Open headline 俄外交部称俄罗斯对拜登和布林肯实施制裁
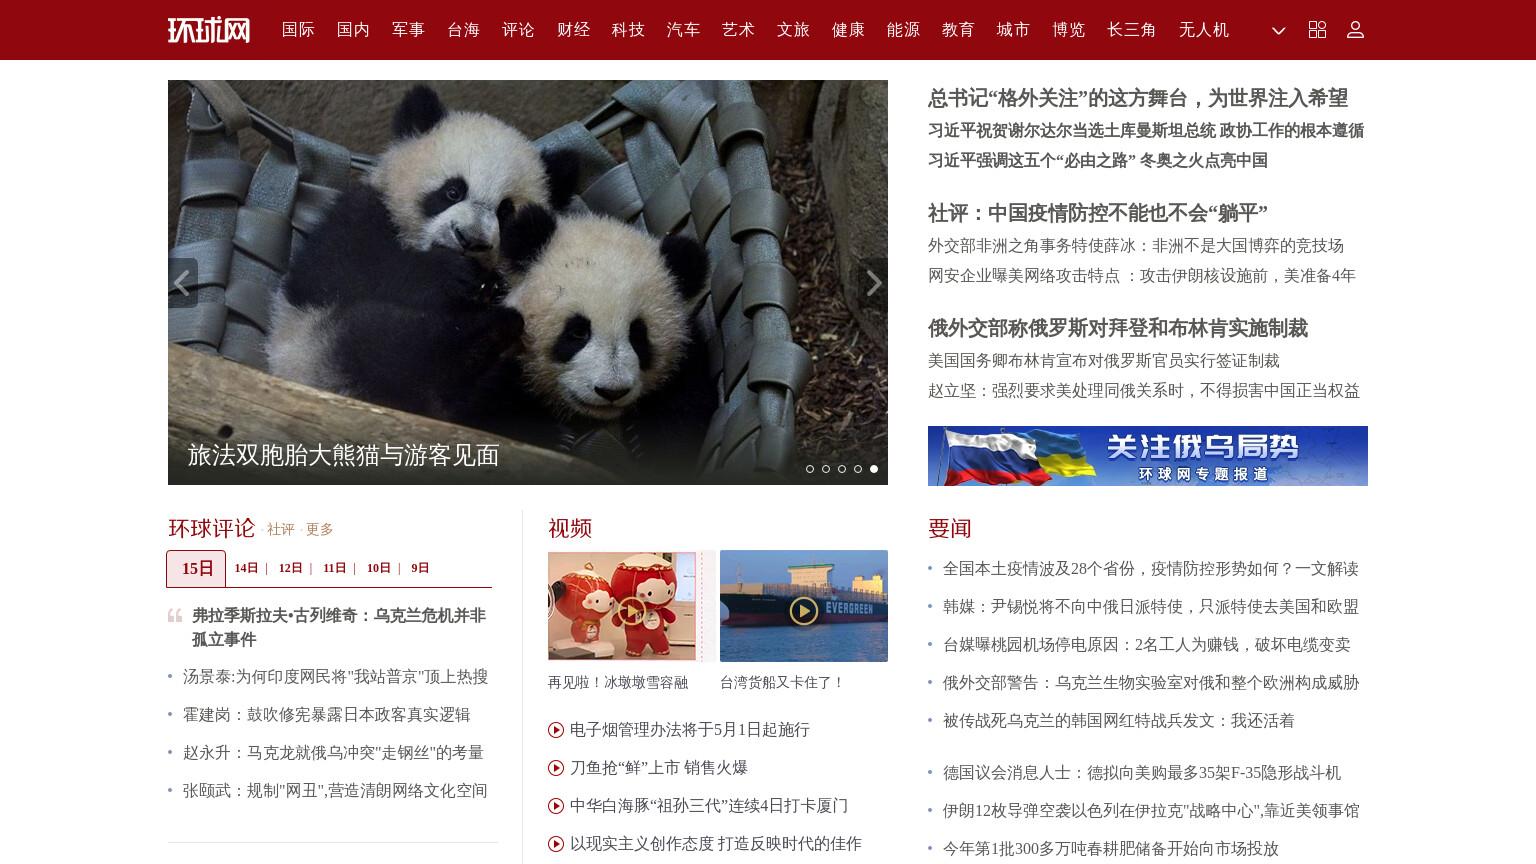Image resolution: width=1536 pixels, height=864 pixels. (1118, 328)
